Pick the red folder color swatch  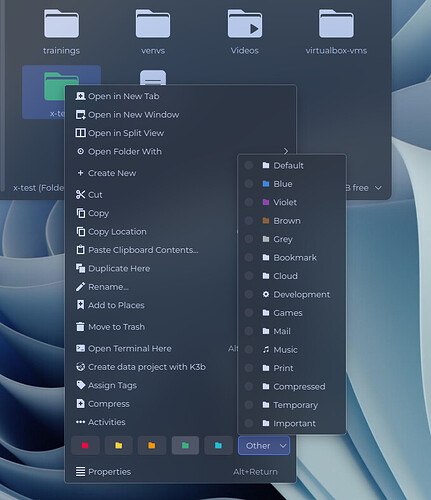point(85,446)
